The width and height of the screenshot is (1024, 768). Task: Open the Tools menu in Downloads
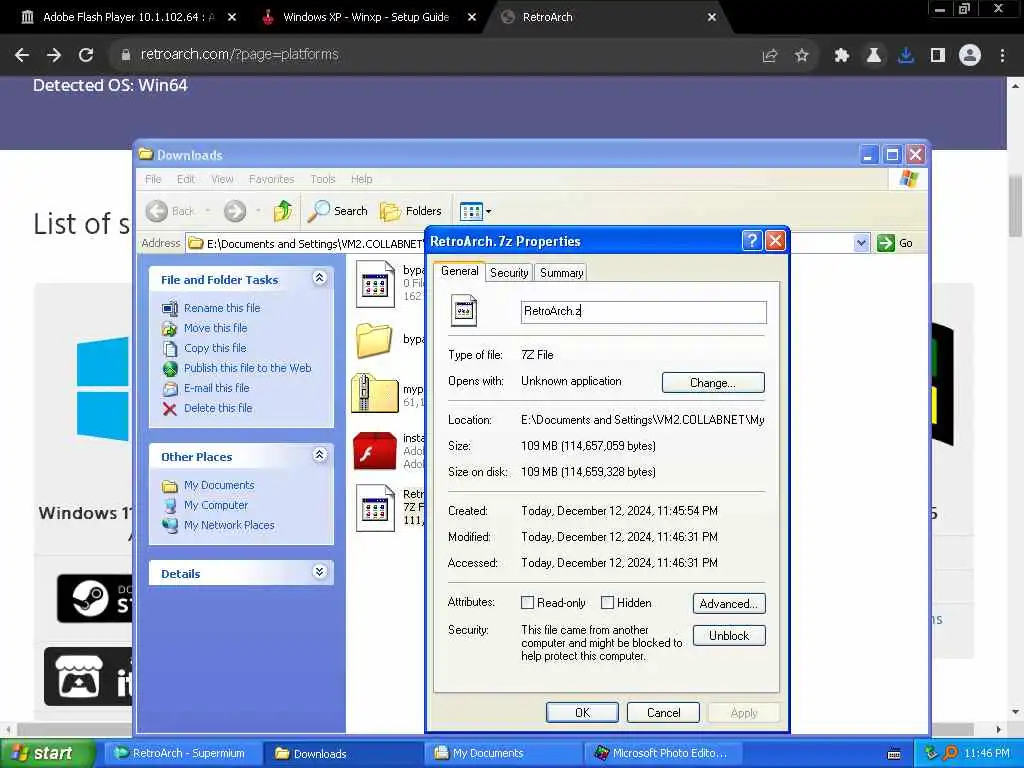click(323, 179)
